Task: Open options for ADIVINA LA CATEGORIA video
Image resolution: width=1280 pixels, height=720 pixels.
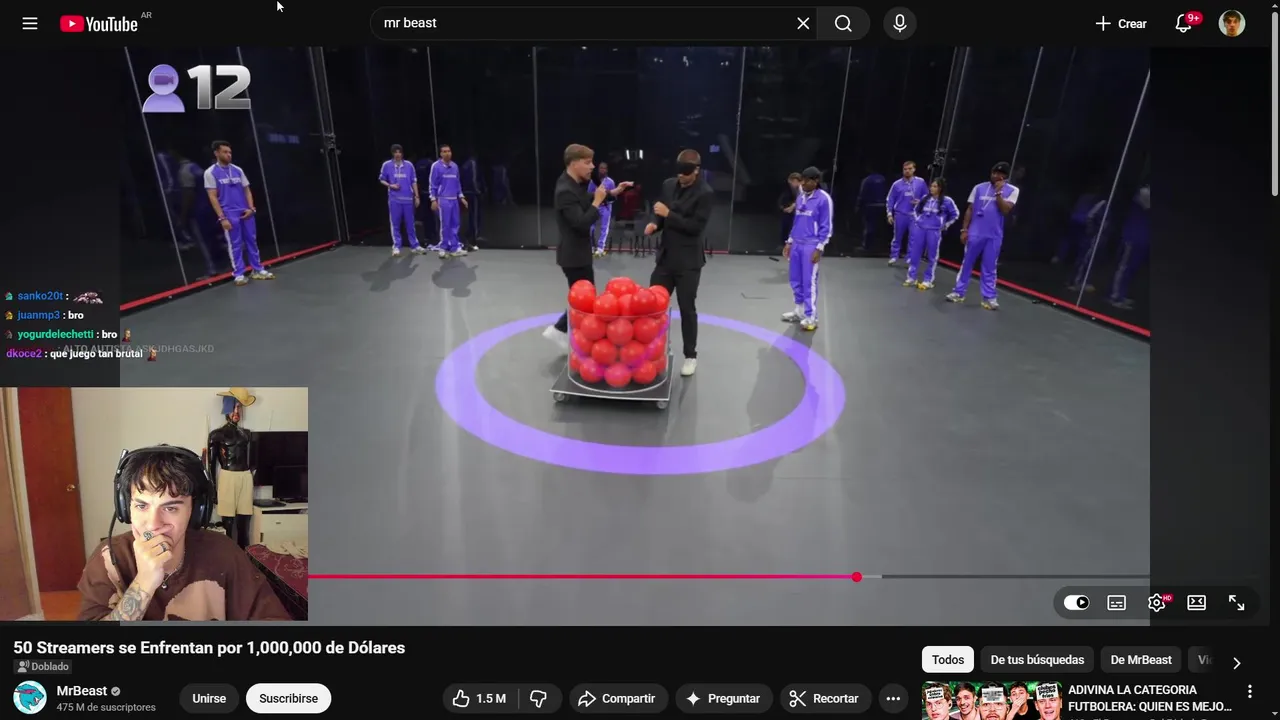Action: pos(1250,691)
